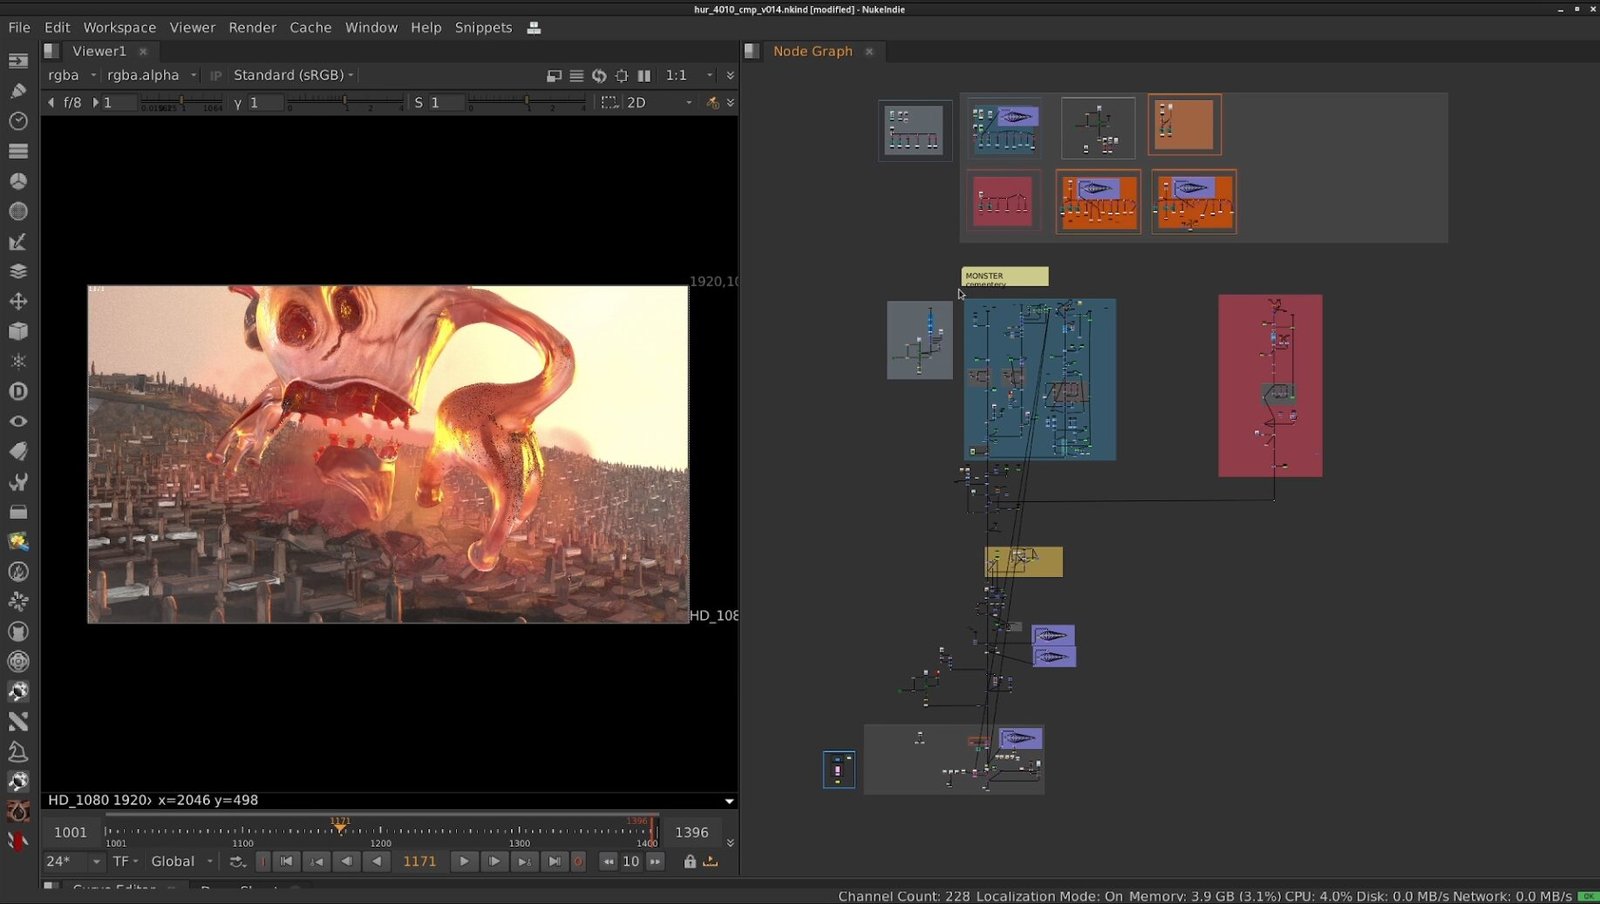Jump to the first frame
The image size is (1600, 904).
click(x=286, y=861)
